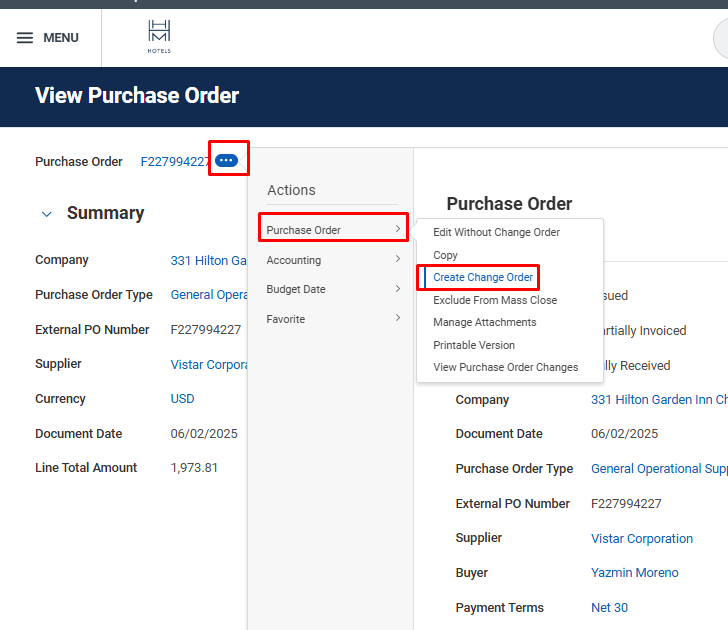This screenshot has width=728, height=630.
Task: Select View Purchase Order Changes
Action: coord(505,367)
